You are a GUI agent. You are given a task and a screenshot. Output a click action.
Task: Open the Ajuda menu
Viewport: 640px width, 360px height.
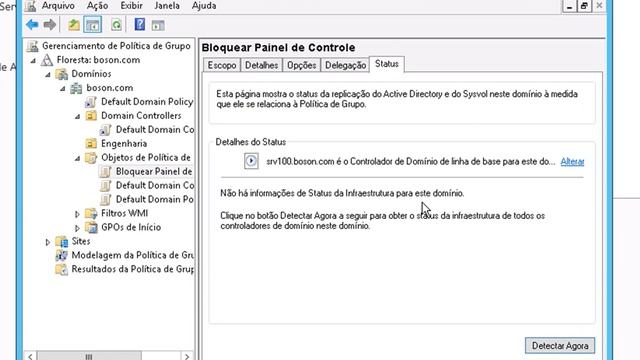click(204, 6)
